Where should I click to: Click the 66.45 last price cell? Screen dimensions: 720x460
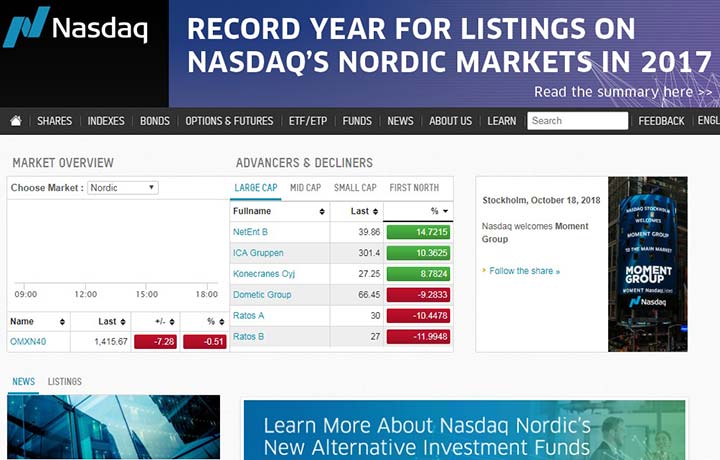tap(369, 295)
